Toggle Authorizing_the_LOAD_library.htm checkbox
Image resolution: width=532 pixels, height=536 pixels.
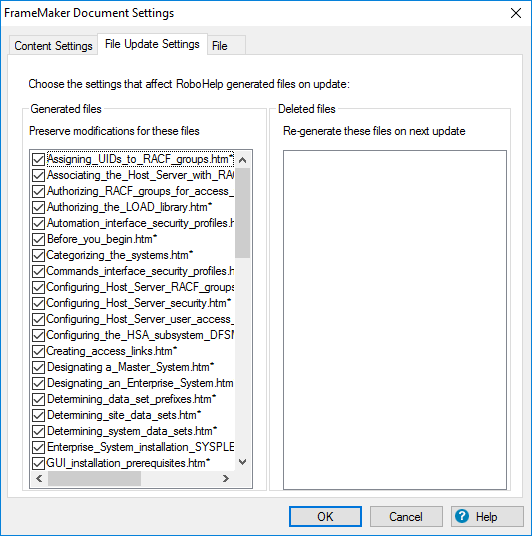[x=38, y=207]
